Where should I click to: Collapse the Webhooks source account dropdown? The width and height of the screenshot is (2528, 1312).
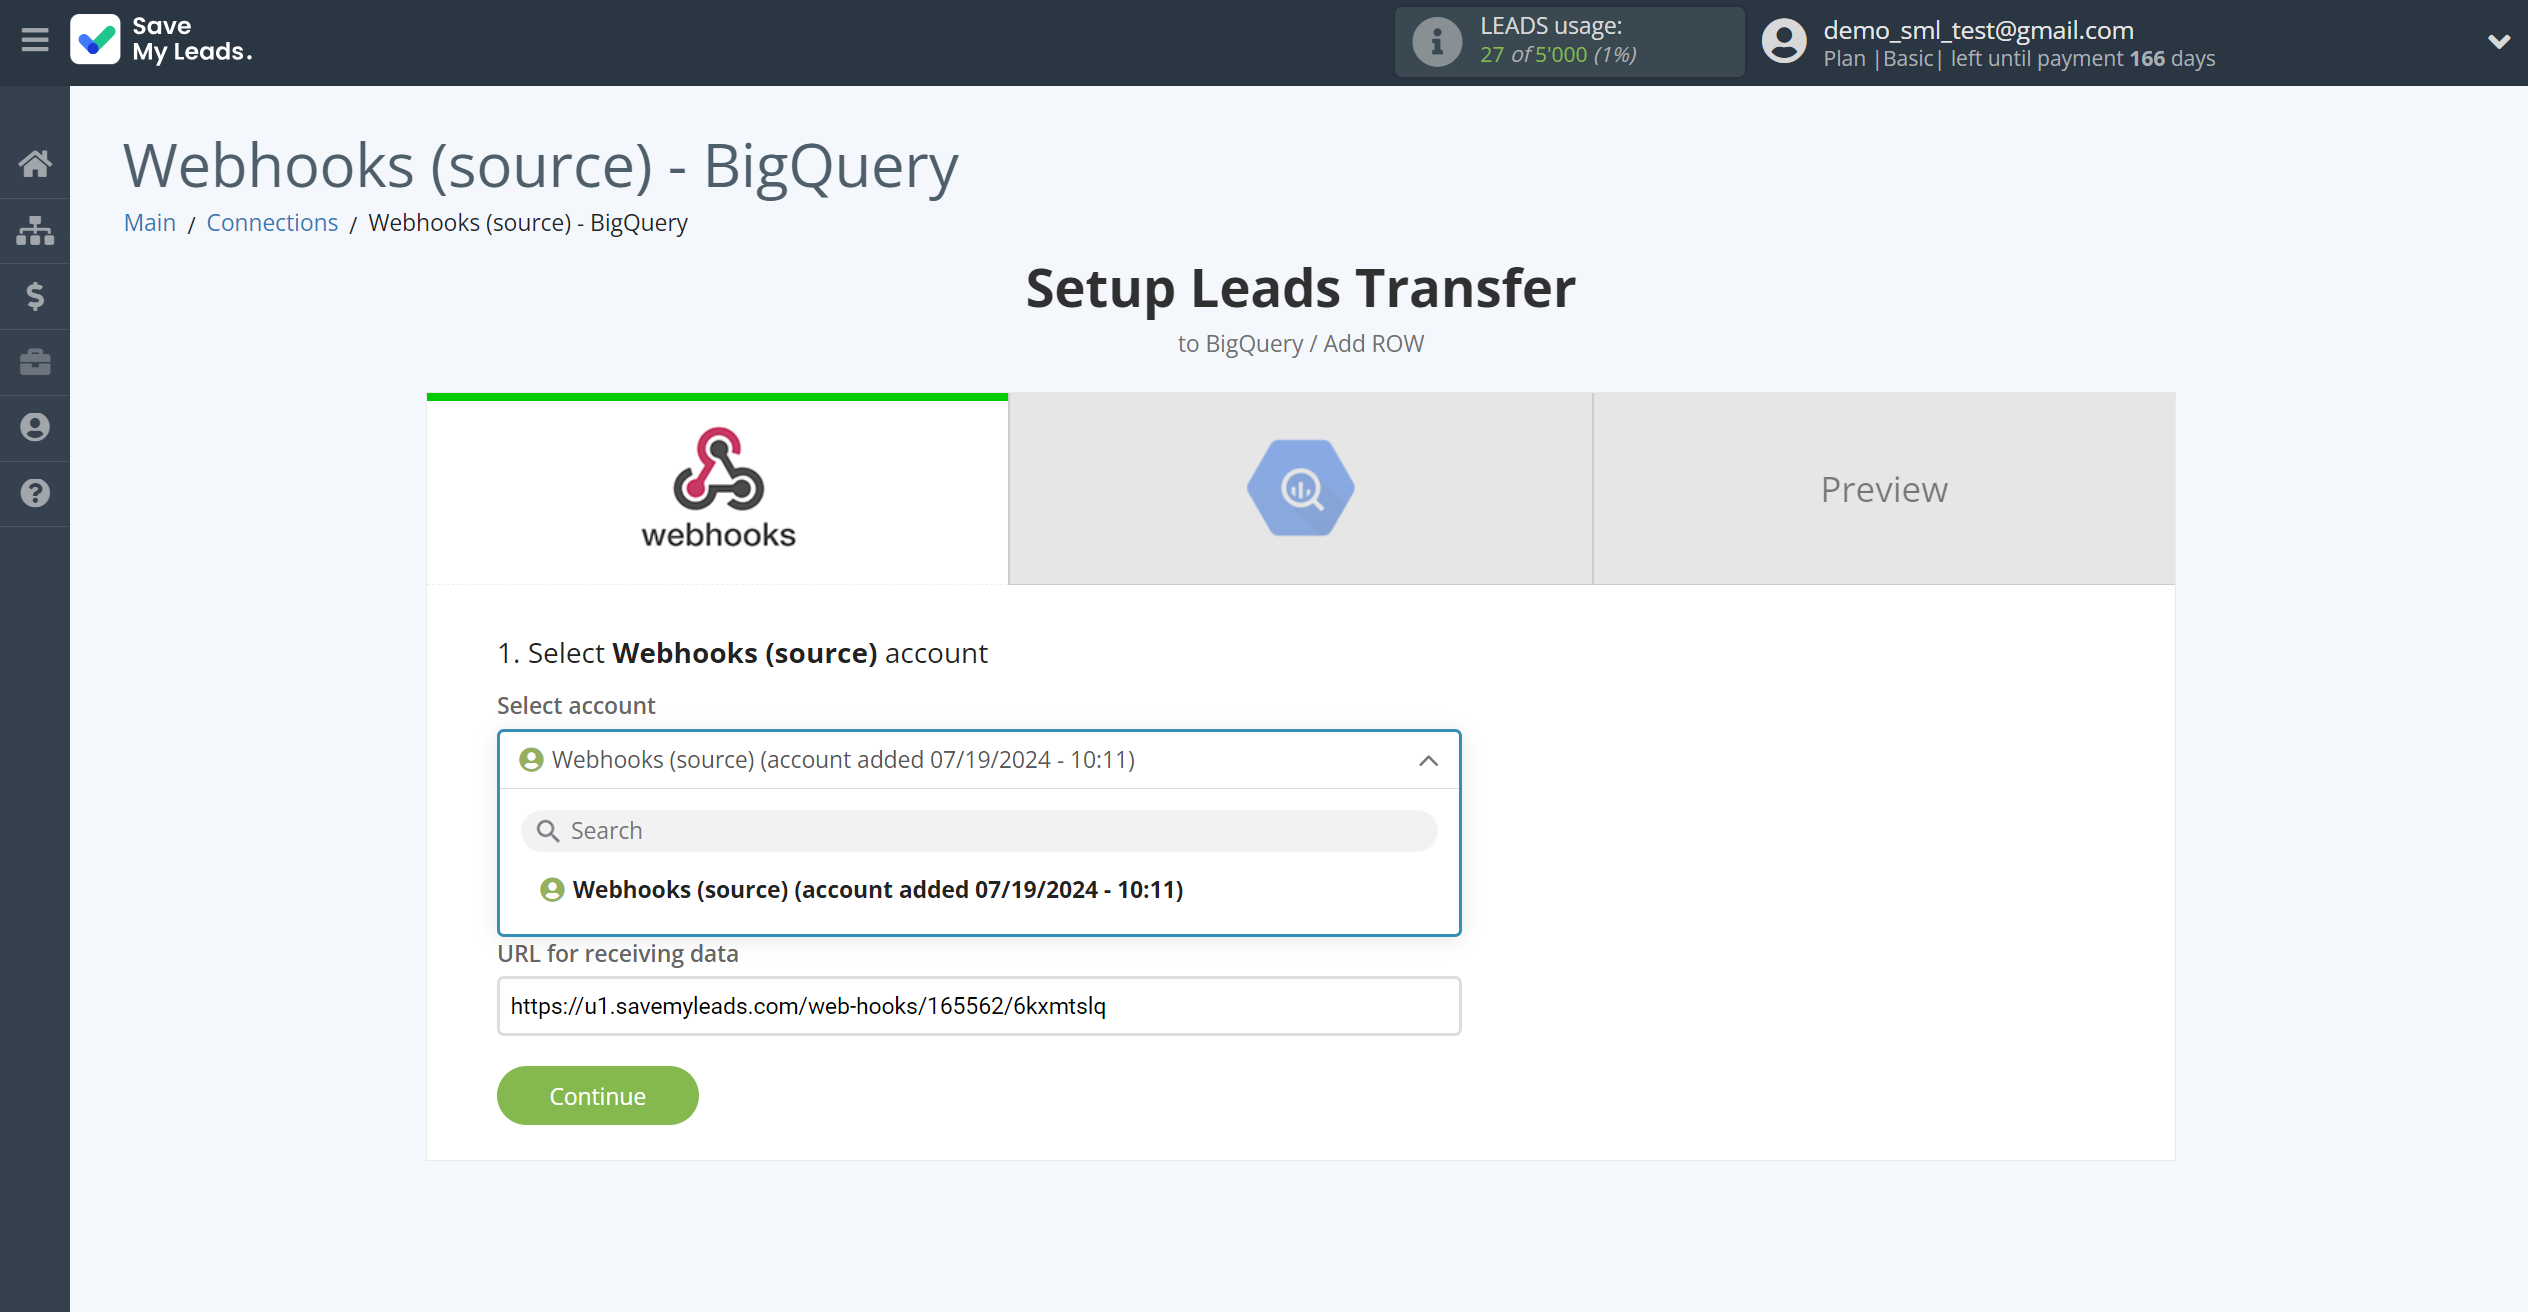pyautogui.click(x=1428, y=759)
